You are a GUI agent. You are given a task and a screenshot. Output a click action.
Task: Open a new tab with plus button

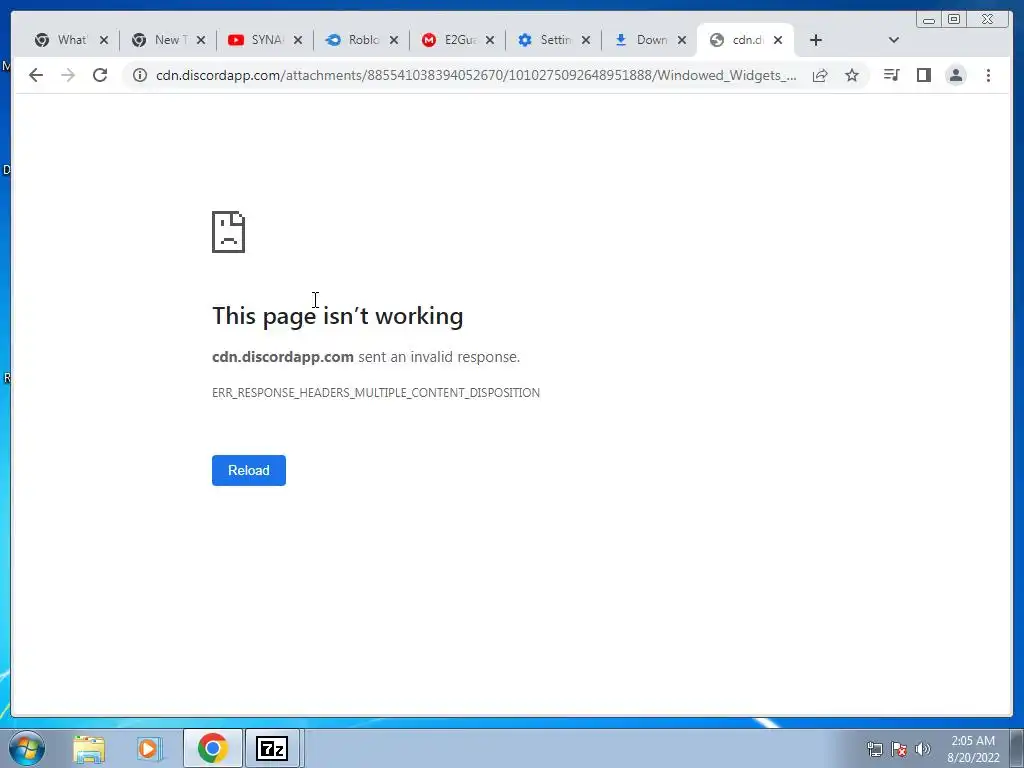(816, 40)
